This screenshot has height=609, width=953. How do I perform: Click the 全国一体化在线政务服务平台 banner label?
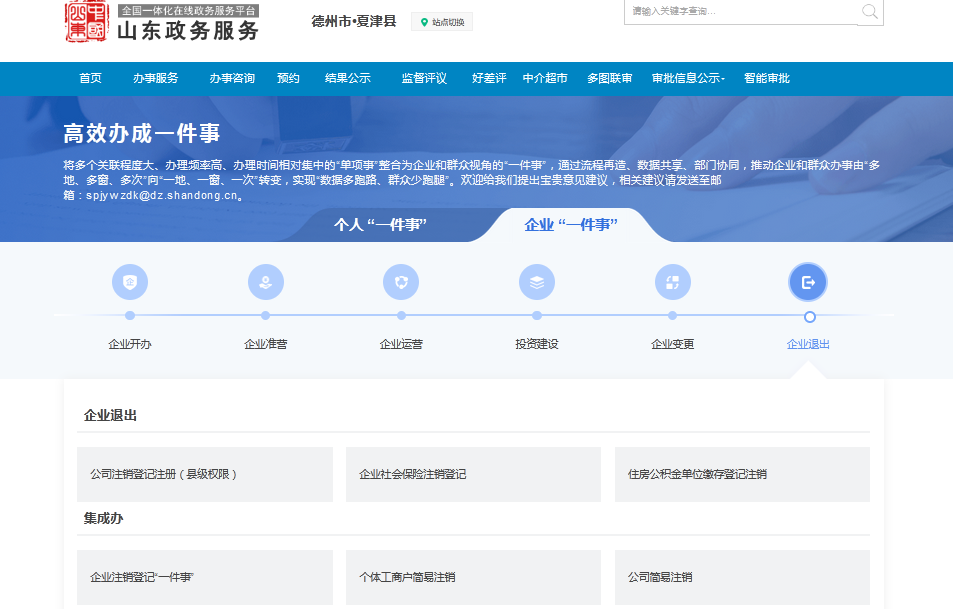189,10
